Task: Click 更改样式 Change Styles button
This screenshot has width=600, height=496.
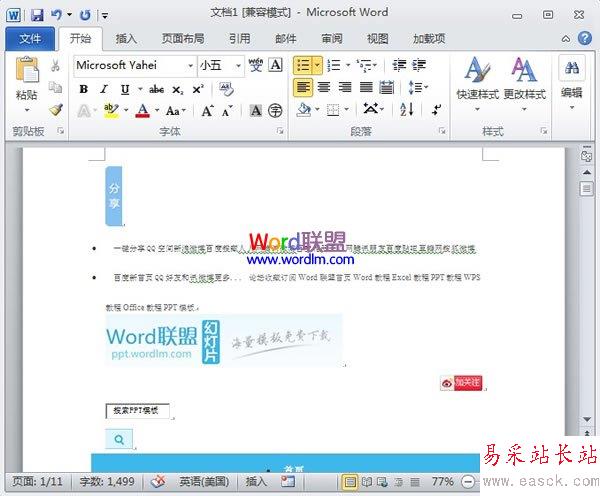Action: tap(524, 84)
